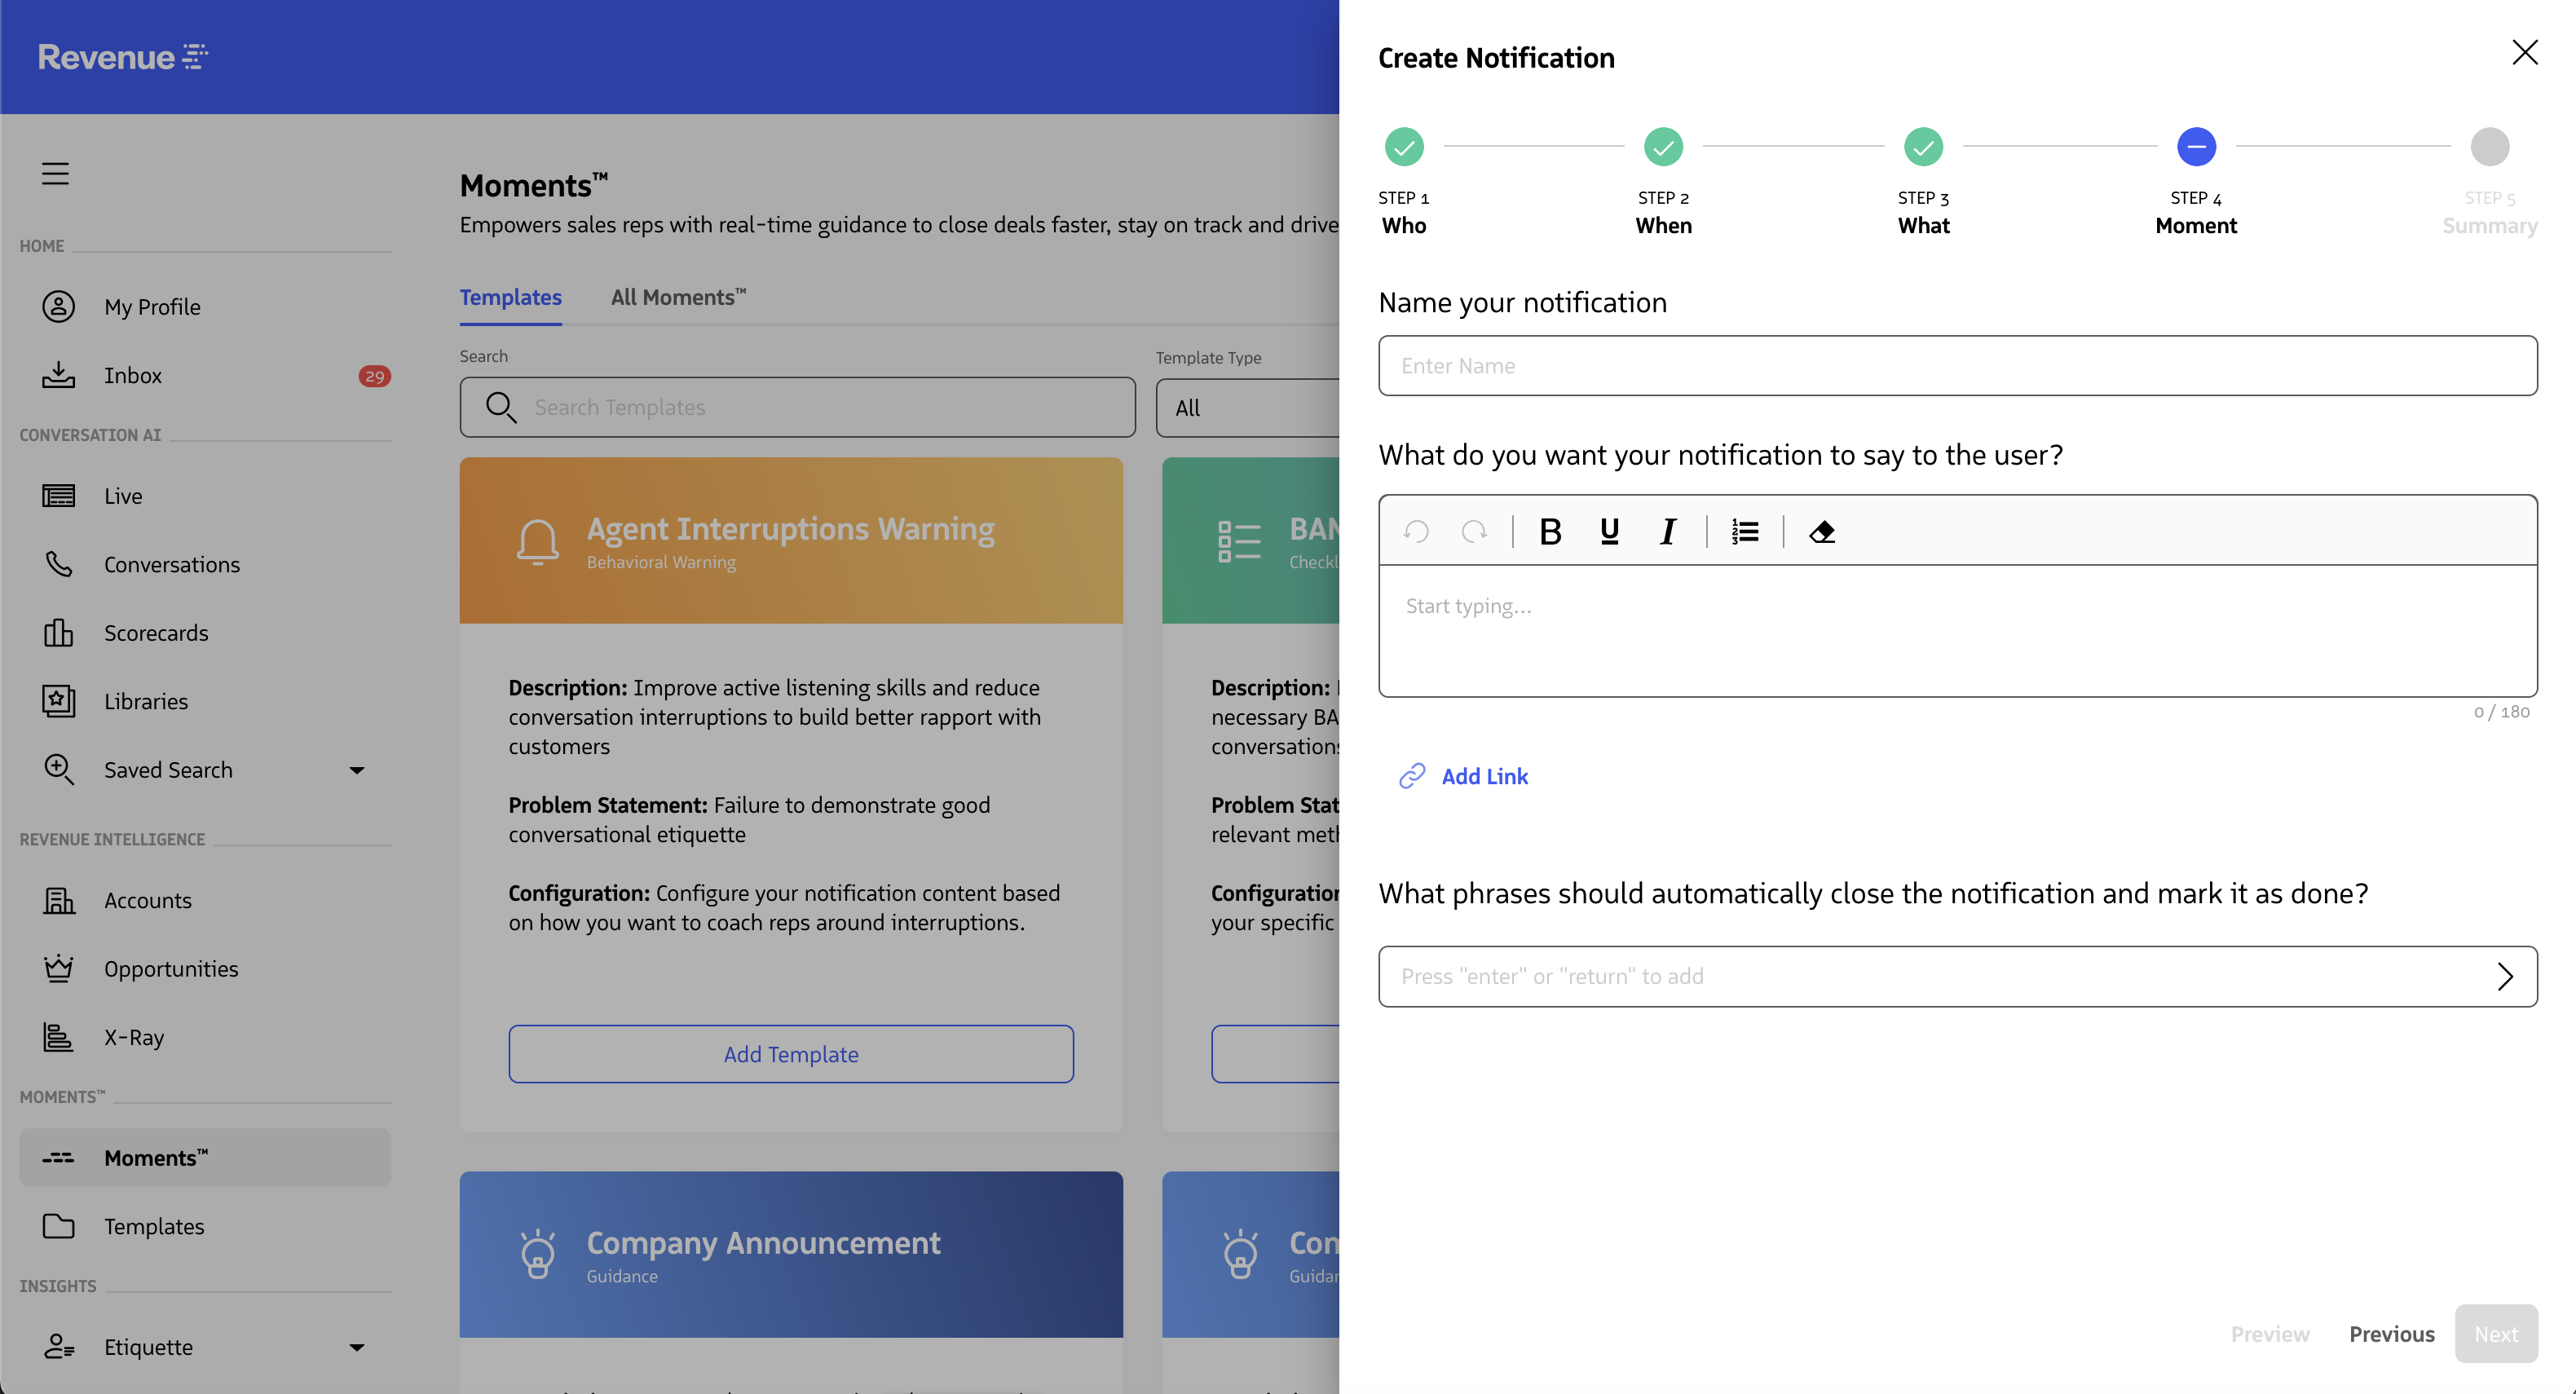Click the CONVERSATION AI section label

point(90,435)
